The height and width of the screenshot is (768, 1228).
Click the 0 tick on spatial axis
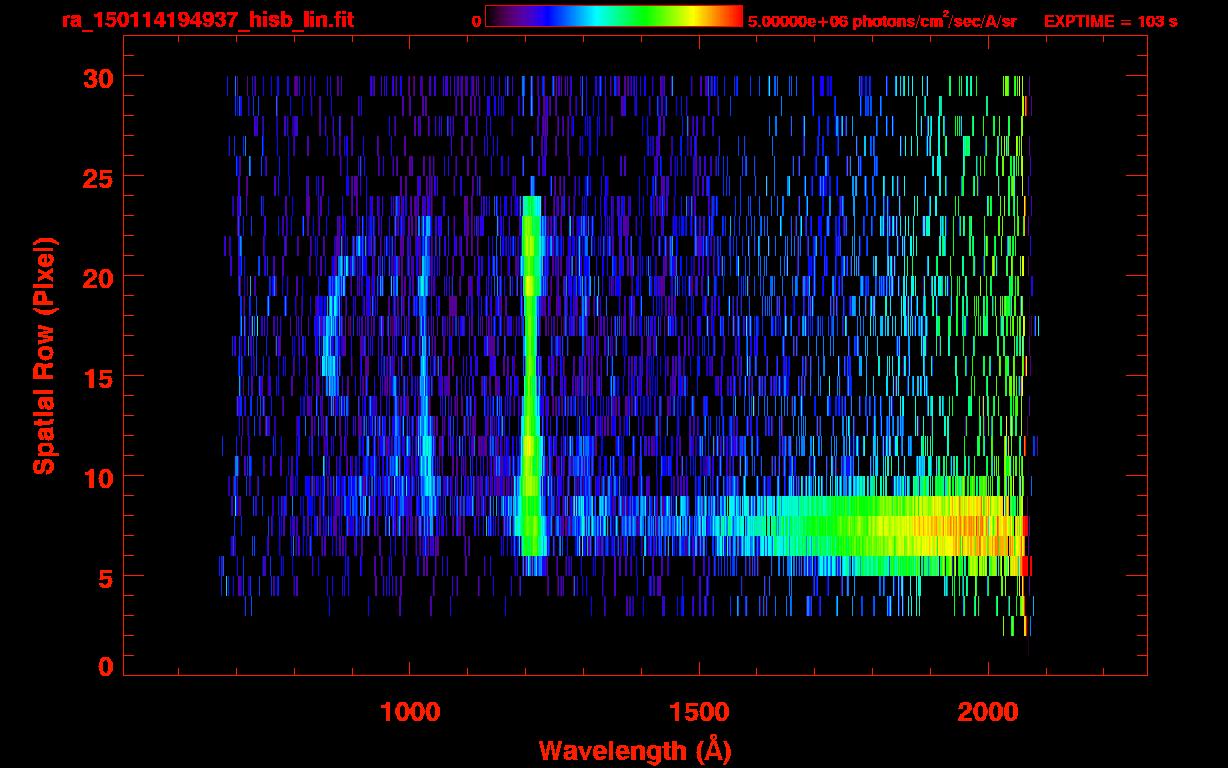click(104, 667)
